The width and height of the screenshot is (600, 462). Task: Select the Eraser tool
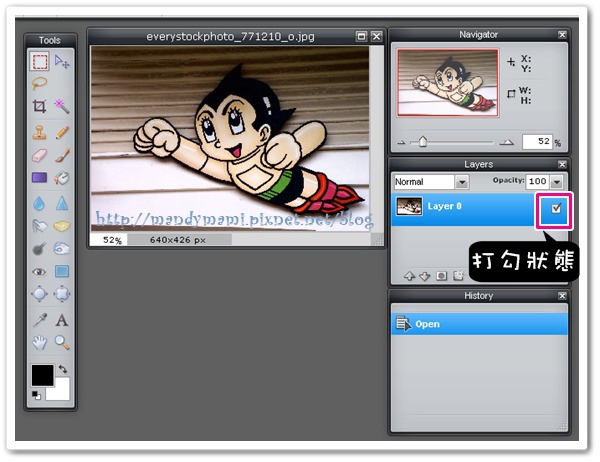pyautogui.click(x=40, y=155)
